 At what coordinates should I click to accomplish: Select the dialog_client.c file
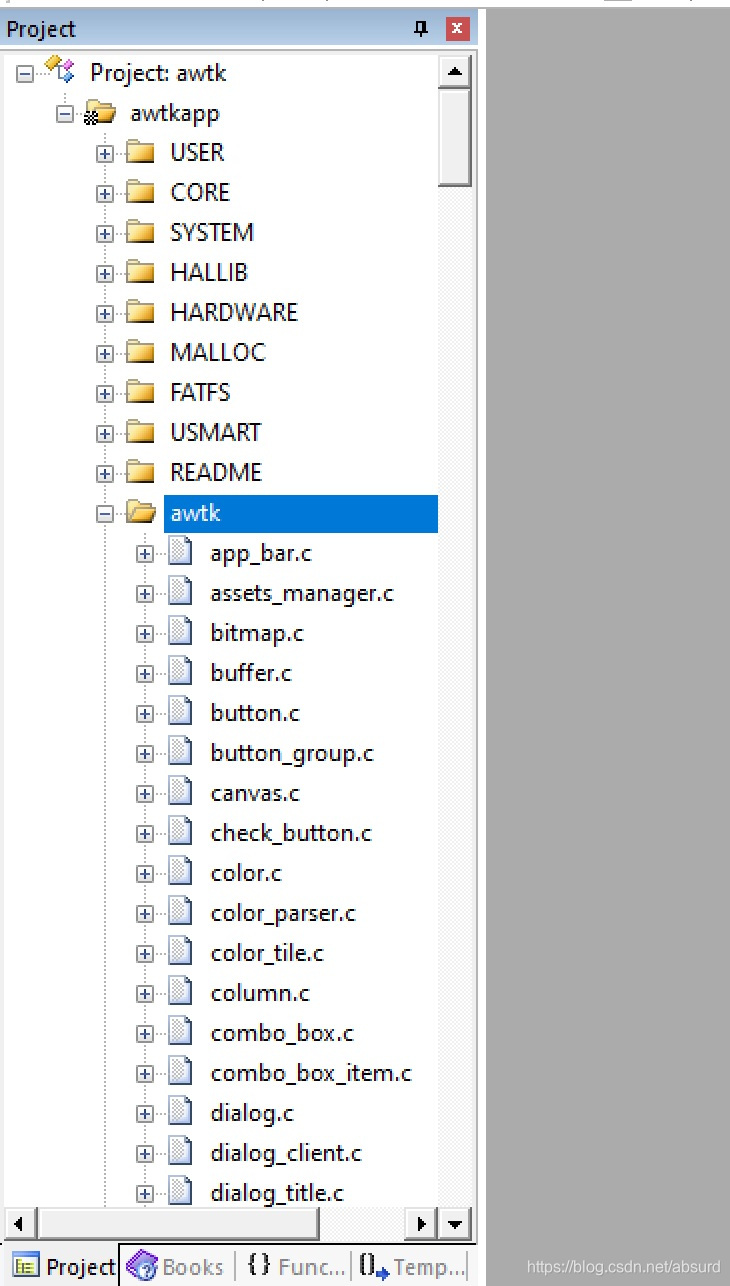pyautogui.click(x=286, y=1153)
